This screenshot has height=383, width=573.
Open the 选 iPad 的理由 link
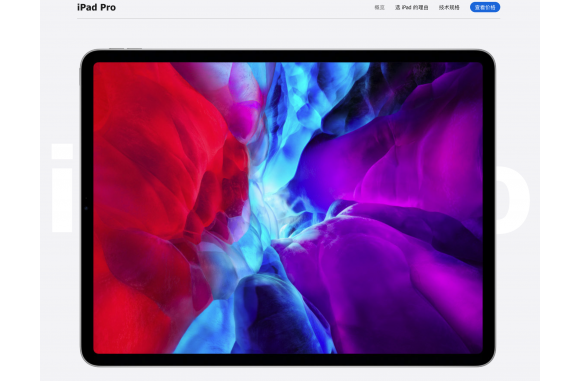click(x=411, y=7)
